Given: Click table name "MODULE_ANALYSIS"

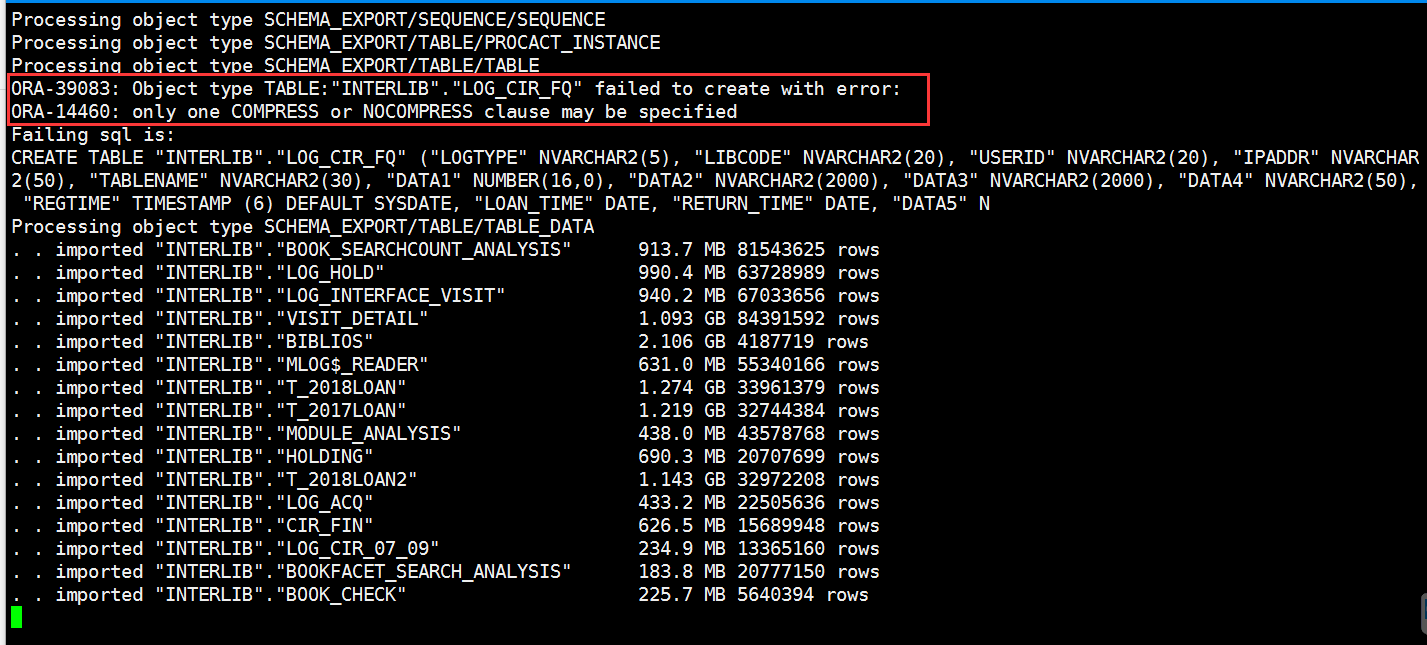Looking at the screenshot, I should pos(368,434).
